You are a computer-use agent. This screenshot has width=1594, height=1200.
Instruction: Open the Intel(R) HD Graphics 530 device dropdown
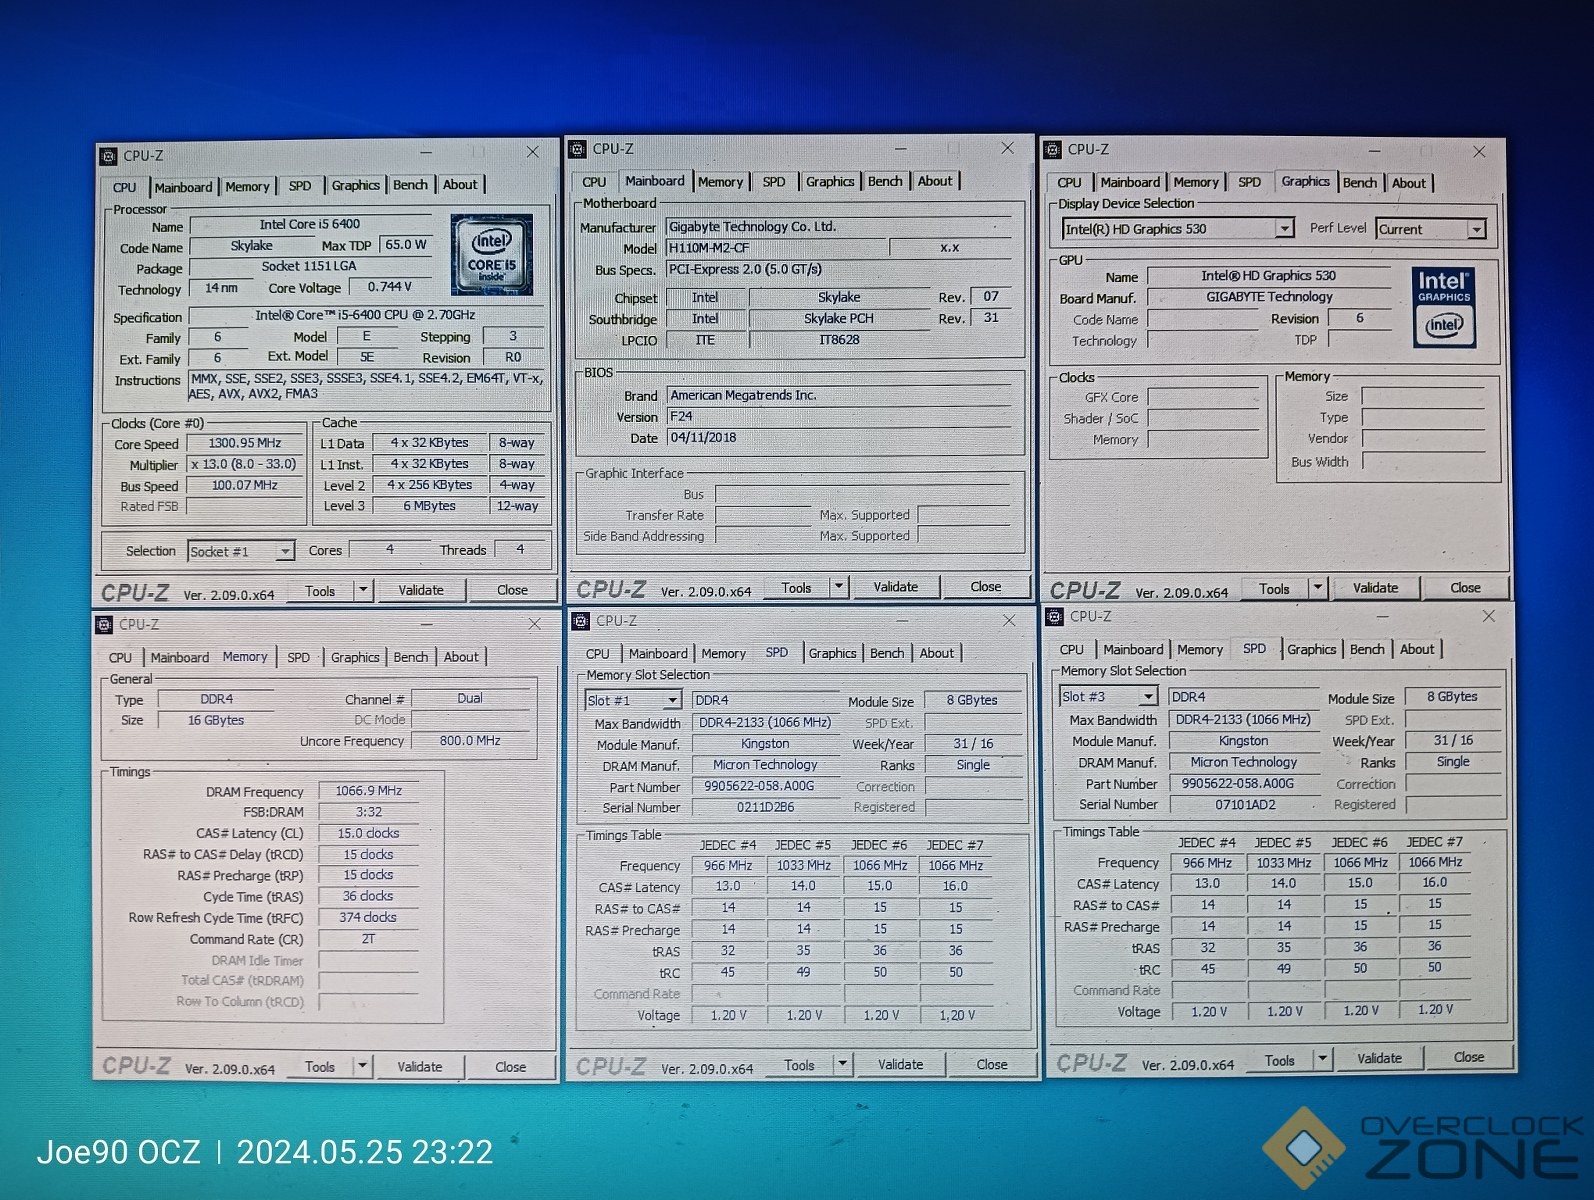click(1285, 229)
